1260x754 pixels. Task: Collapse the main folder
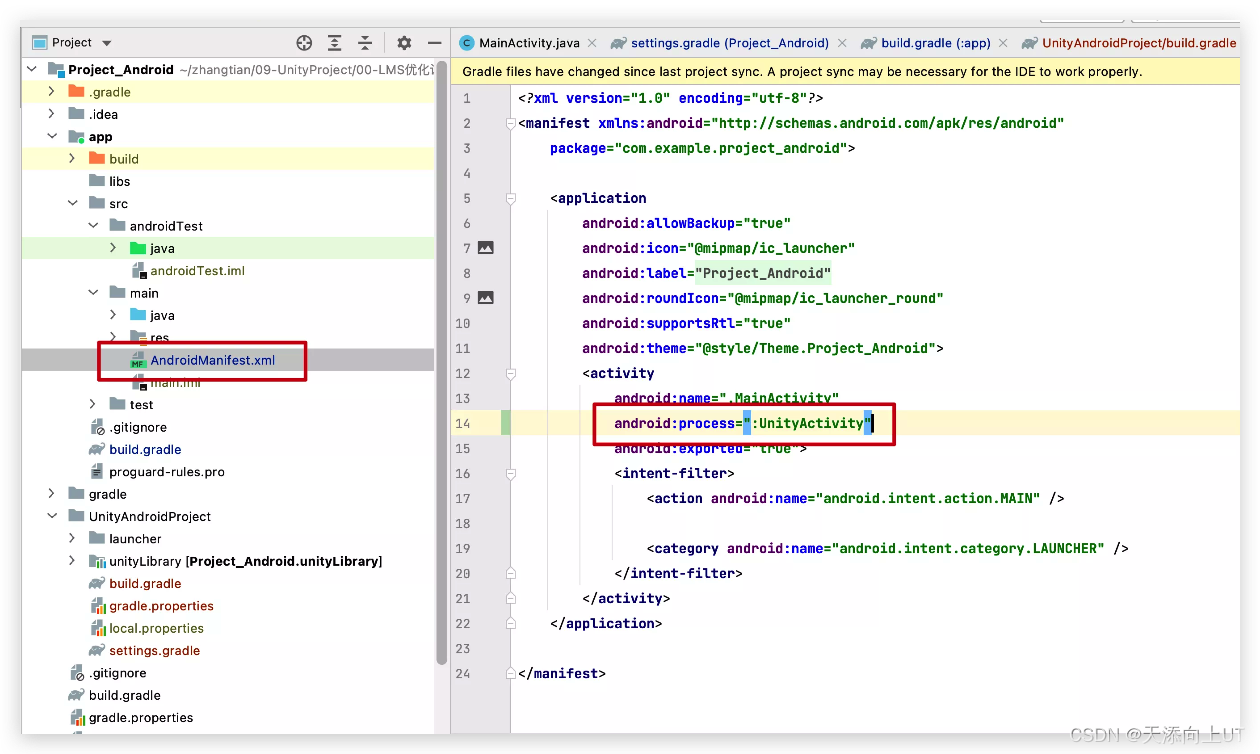click(93, 293)
